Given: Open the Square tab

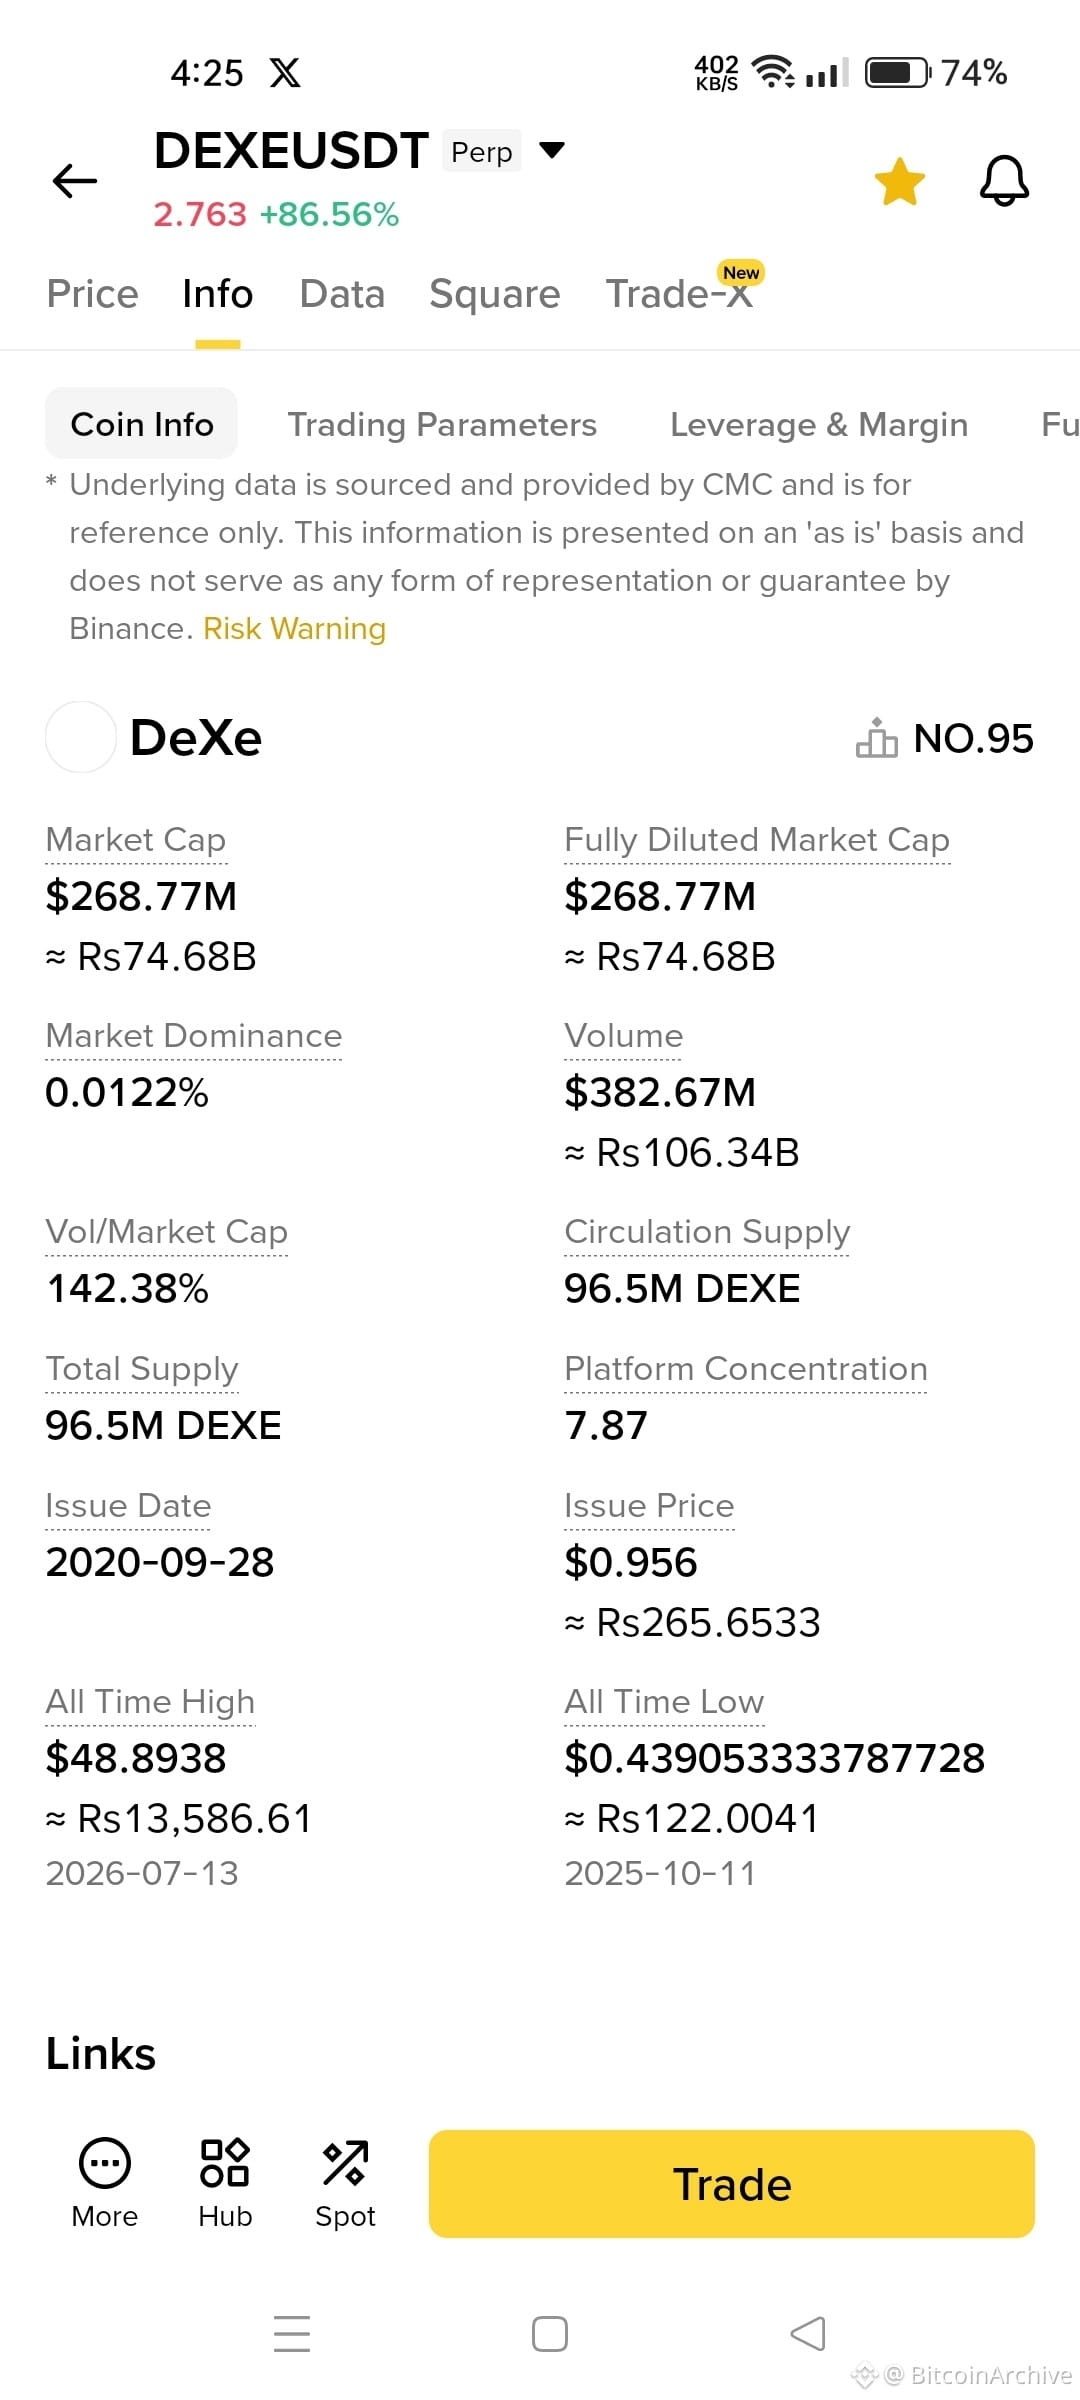Looking at the screenshot, I should (x=495, y=294).
